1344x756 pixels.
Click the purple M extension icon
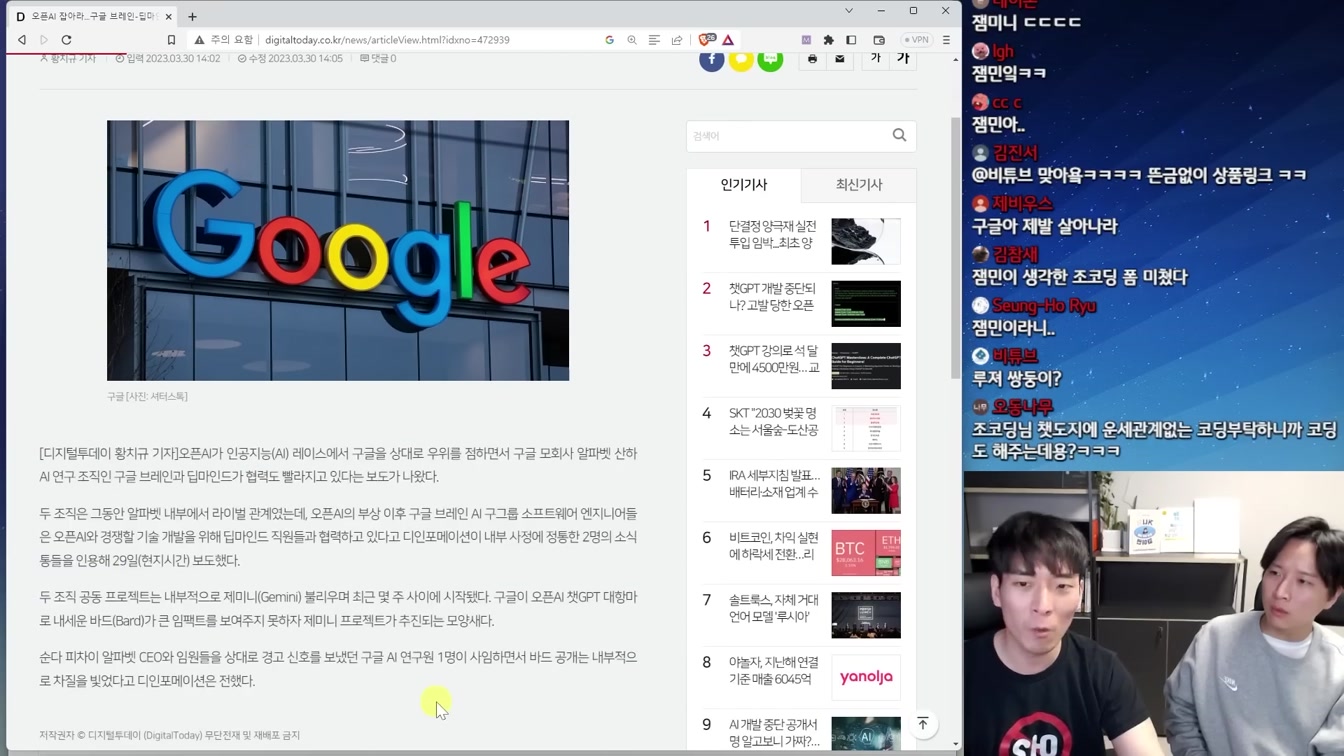tap(806, 40)
